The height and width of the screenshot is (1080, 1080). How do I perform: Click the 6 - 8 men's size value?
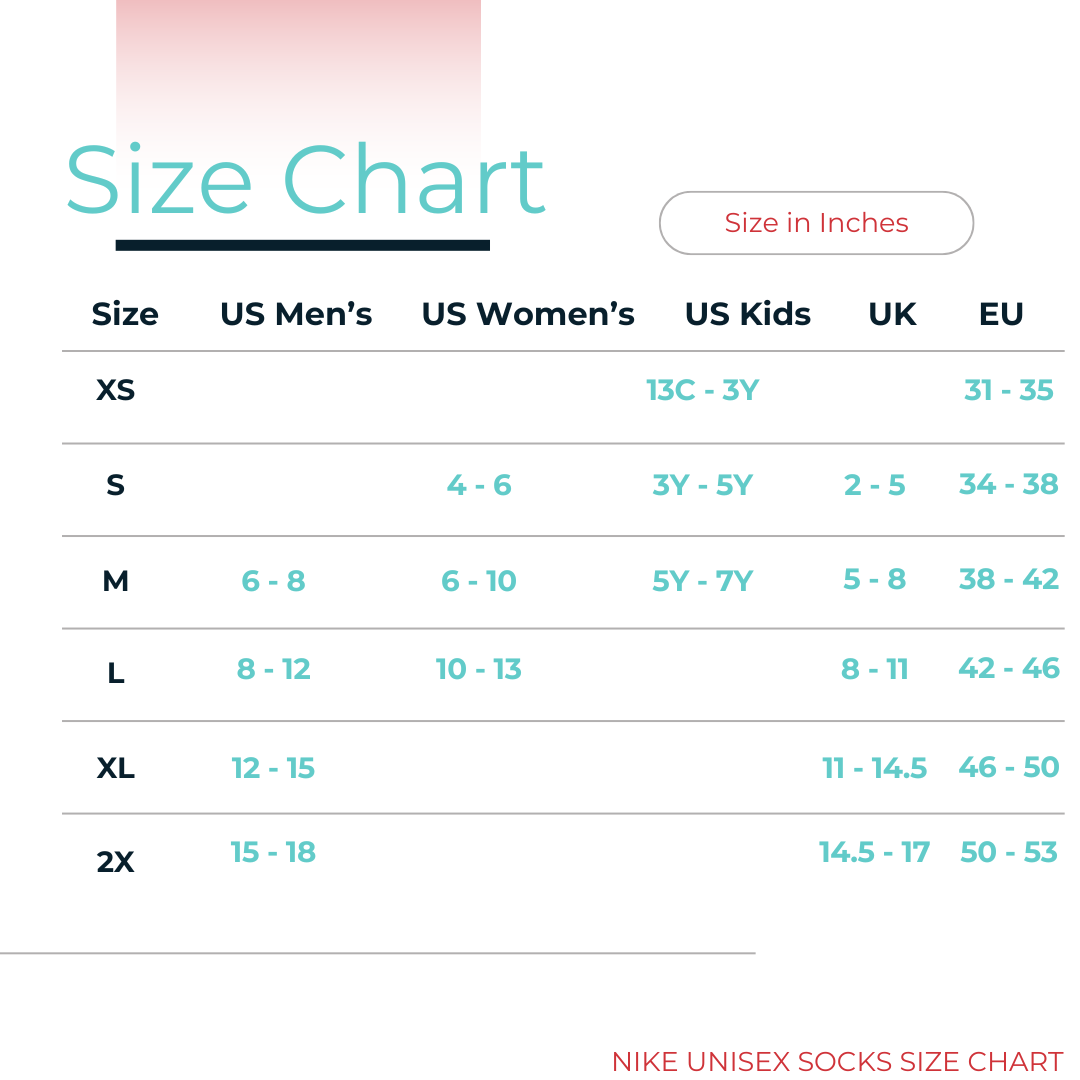pyautogui.click(x=273, y=580)
